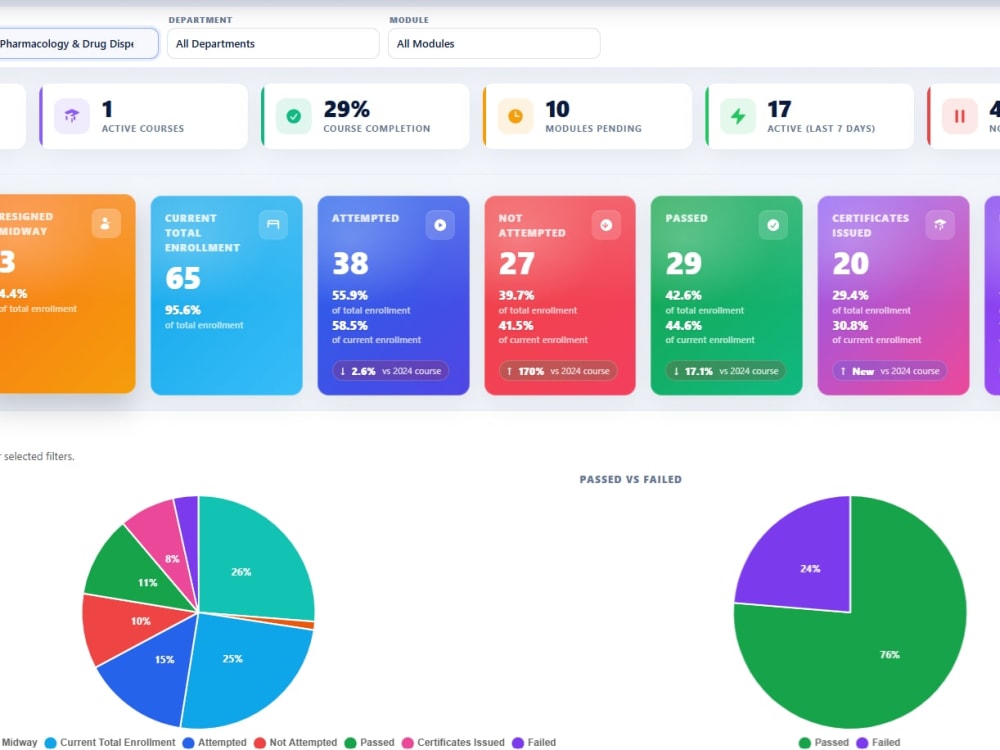Click the 17.1% vs 2024 course badge
This screenshot has height=750, width=1000.
726,371
